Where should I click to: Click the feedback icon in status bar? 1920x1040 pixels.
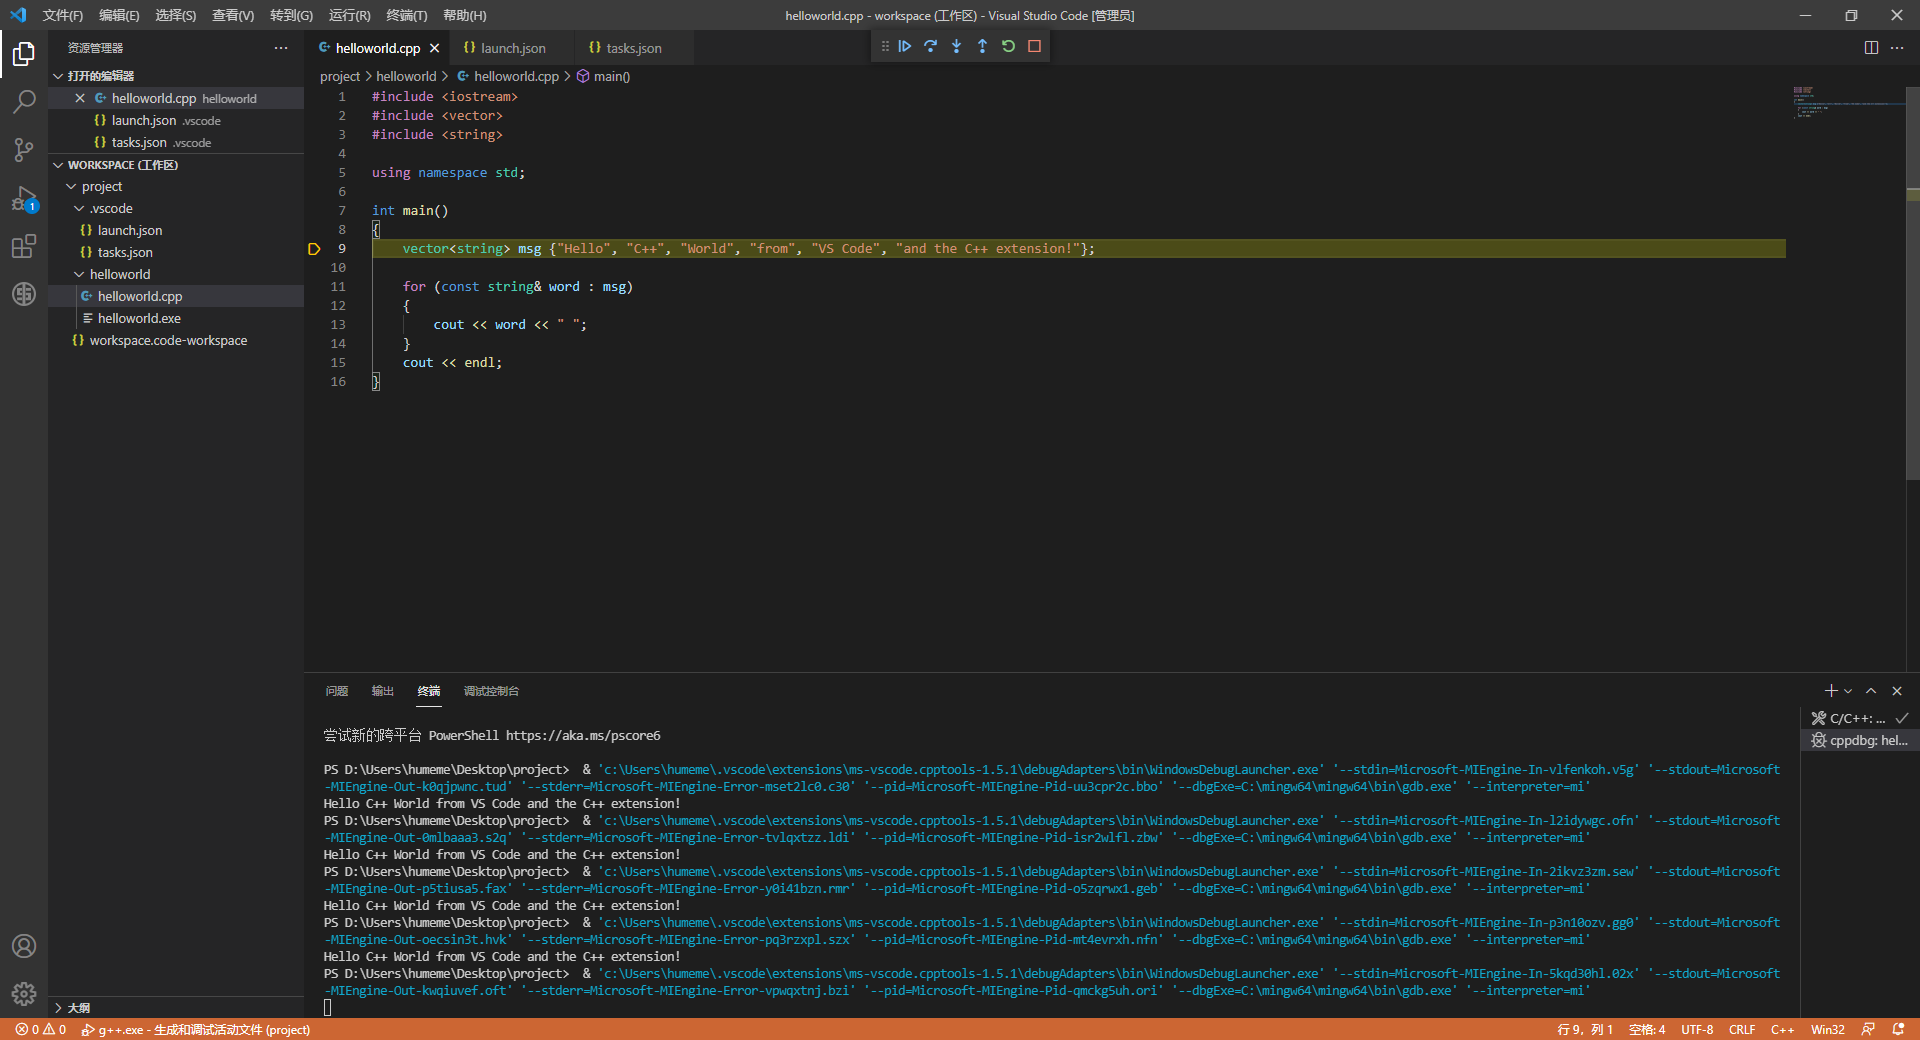click(1867, 1029)
